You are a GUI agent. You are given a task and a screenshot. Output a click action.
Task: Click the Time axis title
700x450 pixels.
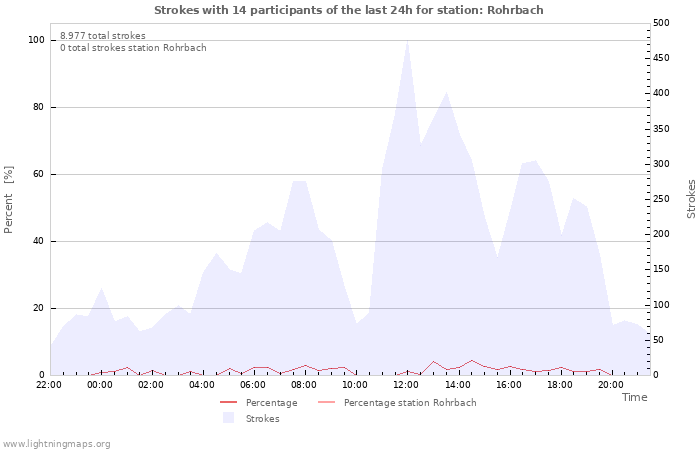coord(634,397)
